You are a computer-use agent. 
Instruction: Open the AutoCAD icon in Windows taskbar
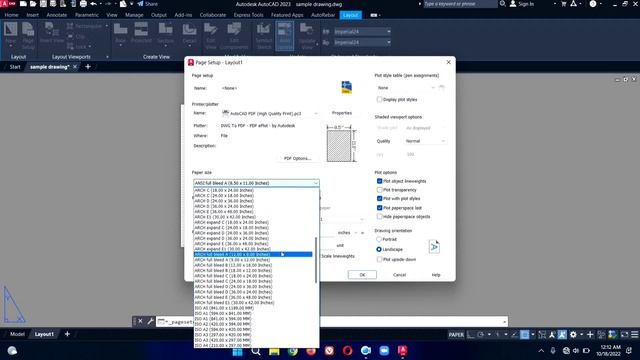coord(402,351)
